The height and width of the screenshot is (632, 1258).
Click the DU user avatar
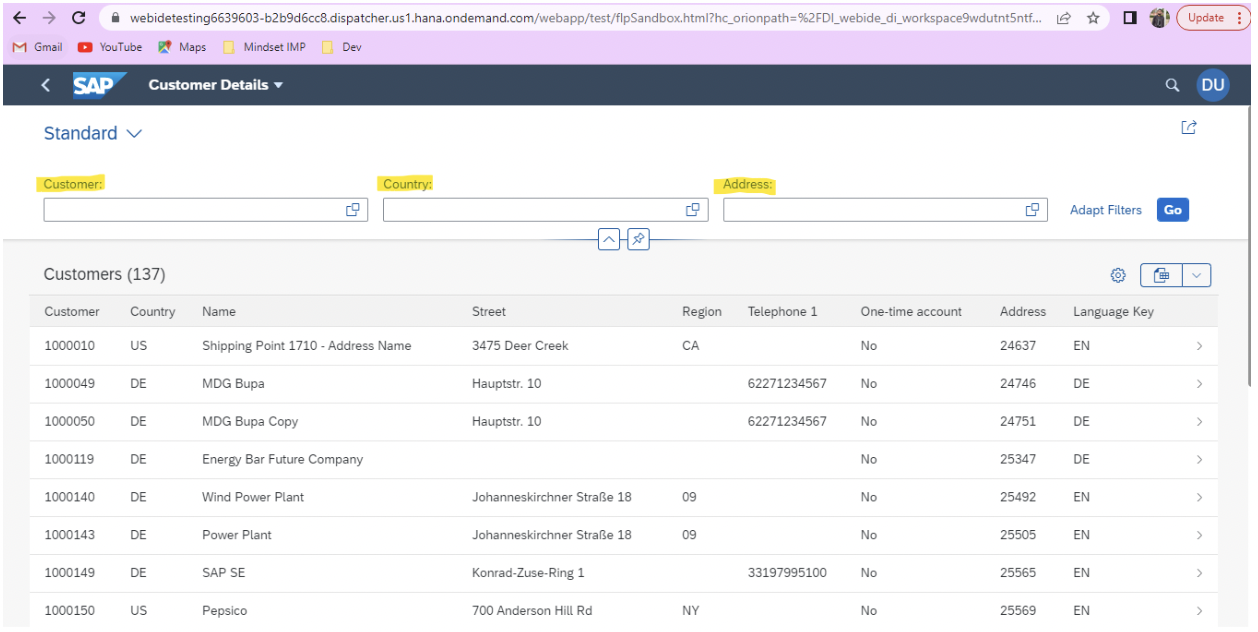pyautogui.click(x=1212, y=86)
